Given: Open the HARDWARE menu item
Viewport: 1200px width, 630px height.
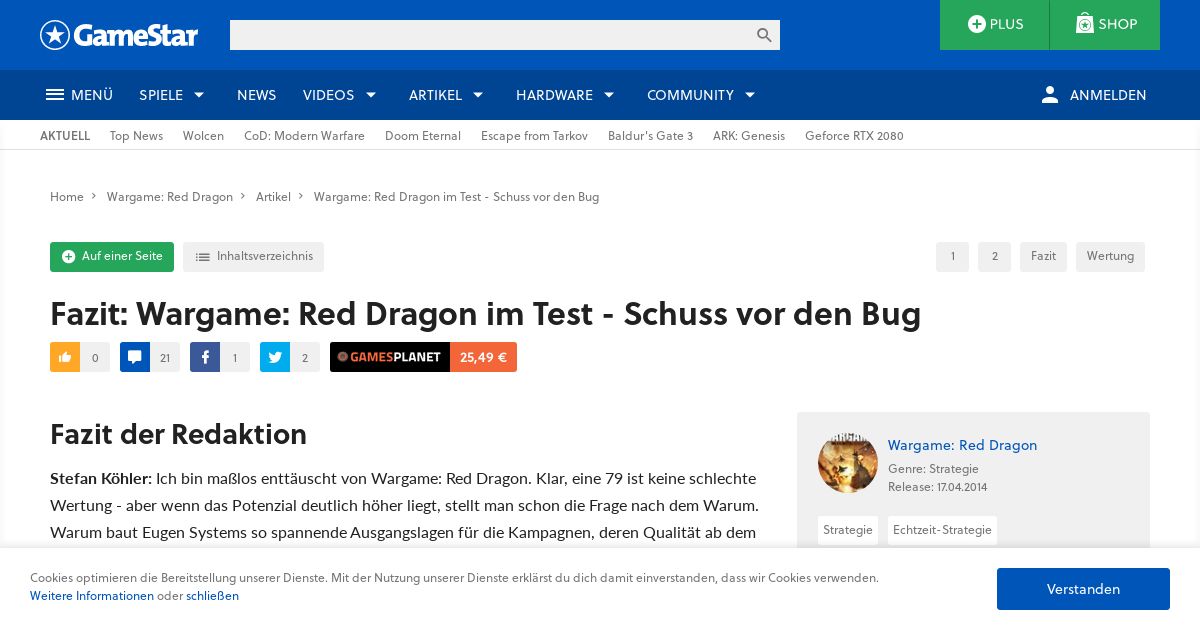Looking at the screenshot, I should tap(554, 95).
